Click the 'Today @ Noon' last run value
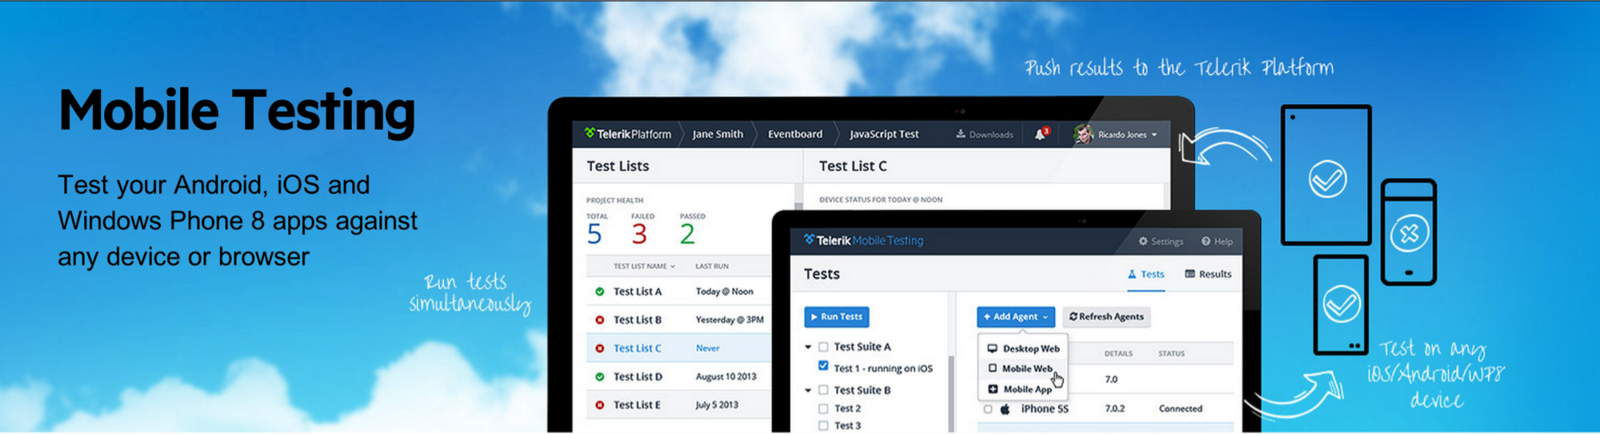 coord(724,292)
